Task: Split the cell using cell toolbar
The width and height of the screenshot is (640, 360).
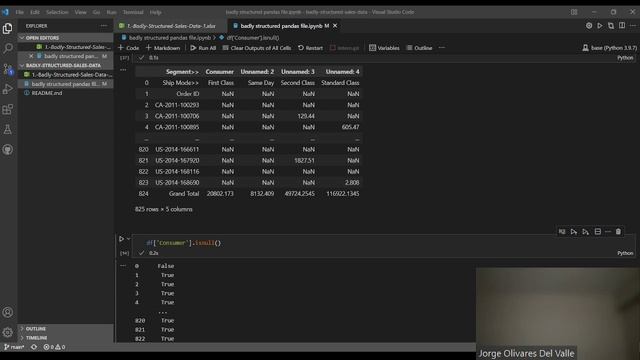Action: (598, 232)
